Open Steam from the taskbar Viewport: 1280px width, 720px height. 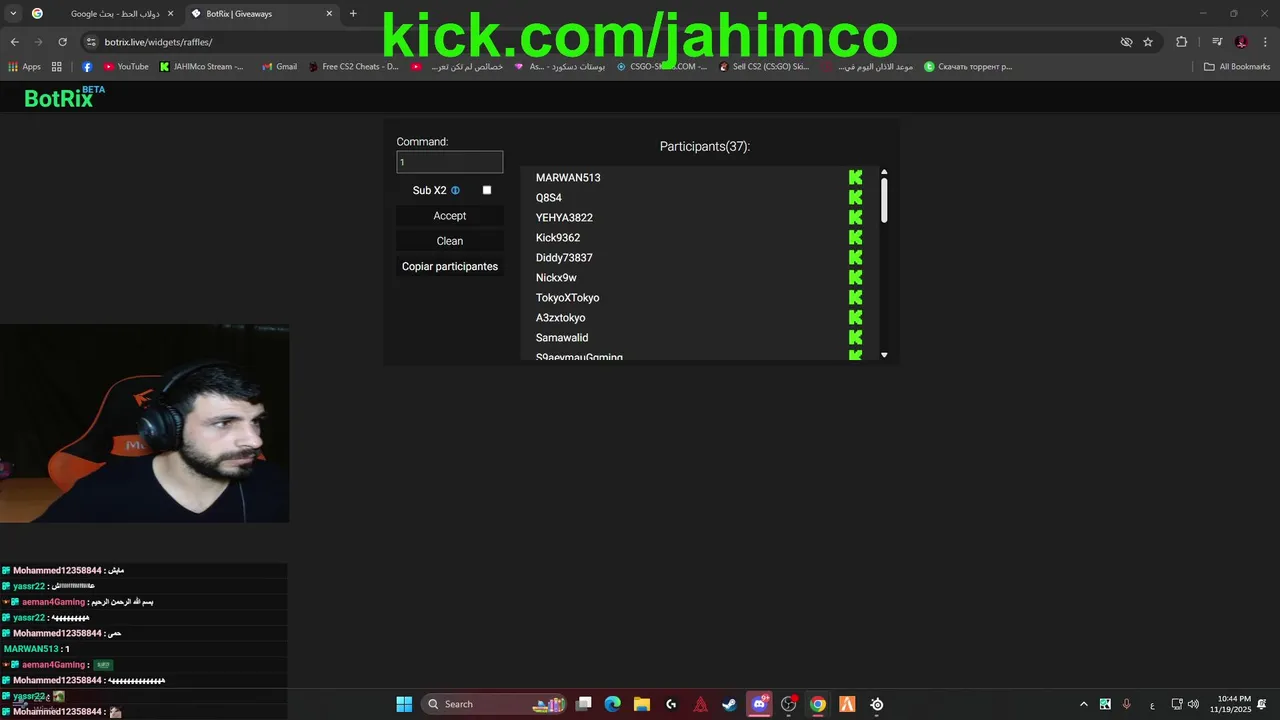(x=729, y=704)
